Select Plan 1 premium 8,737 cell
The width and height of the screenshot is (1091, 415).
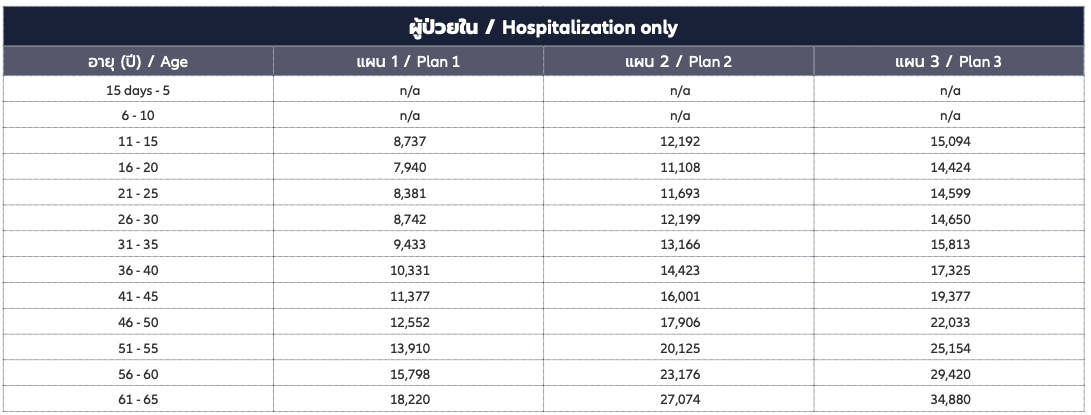click(x=408, y=141)
